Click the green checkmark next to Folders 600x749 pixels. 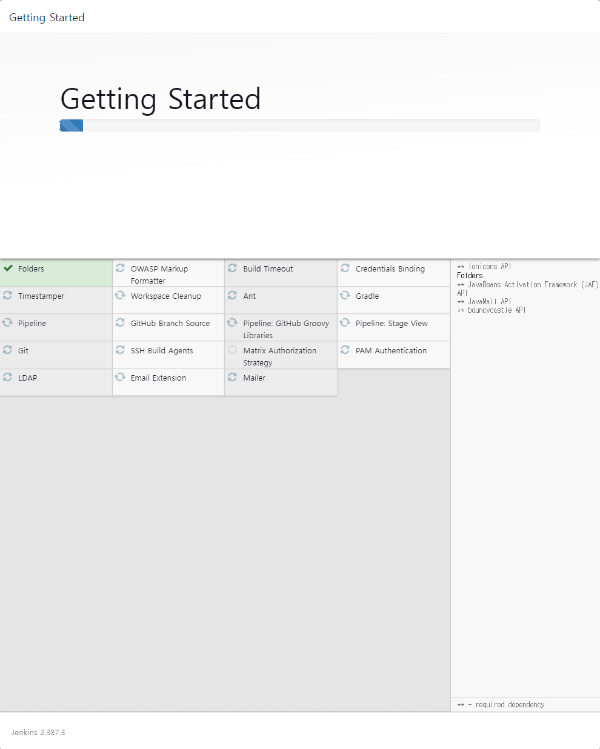tap(8, 268)
